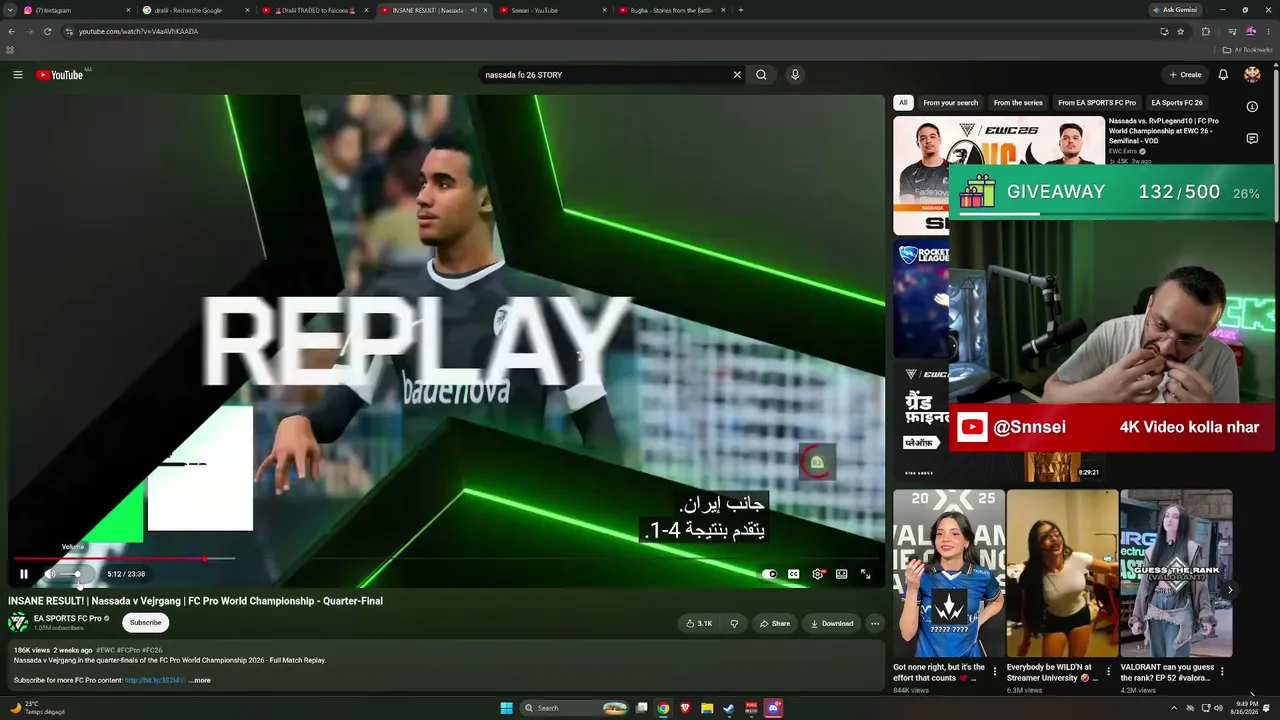The height and width of the screenshot is (720, 1280).
Task: Select the All filter chip
Action: 903,102
